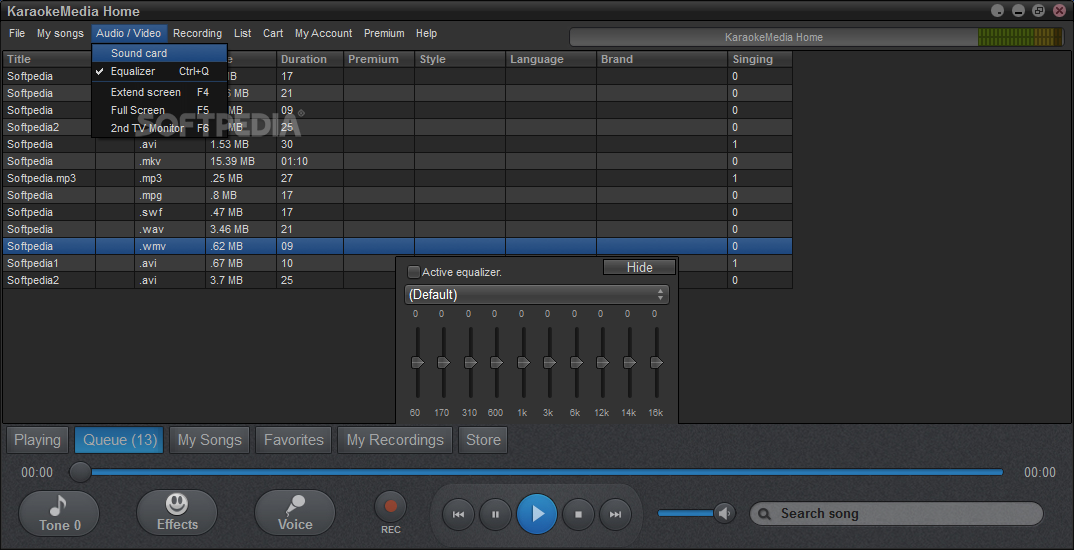Open the Tone 0 pitch control

59,514
